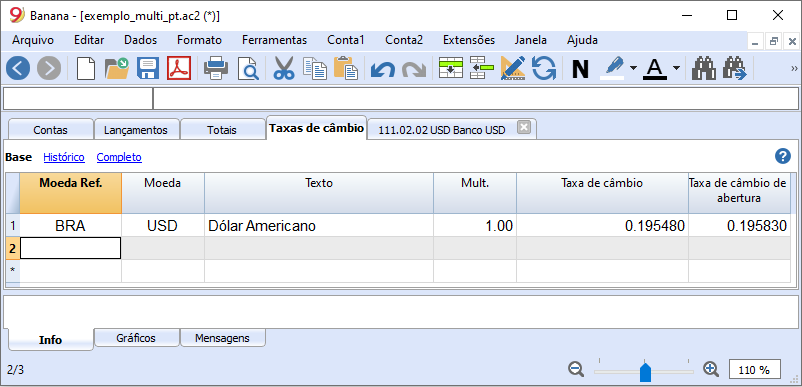Find next using binoculars with arrow

(x=735, y=68)
